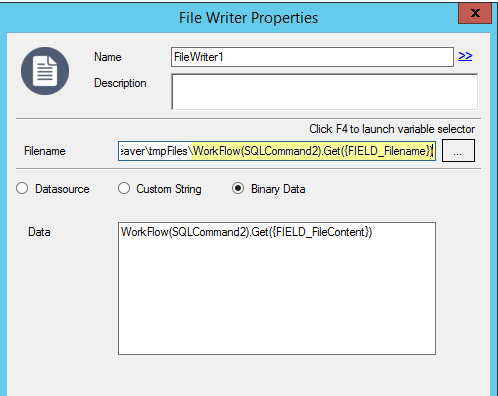The height and width of the screenshot is (396, 498).
Task: Expand options with the >> link
Action: coord(465,56)
